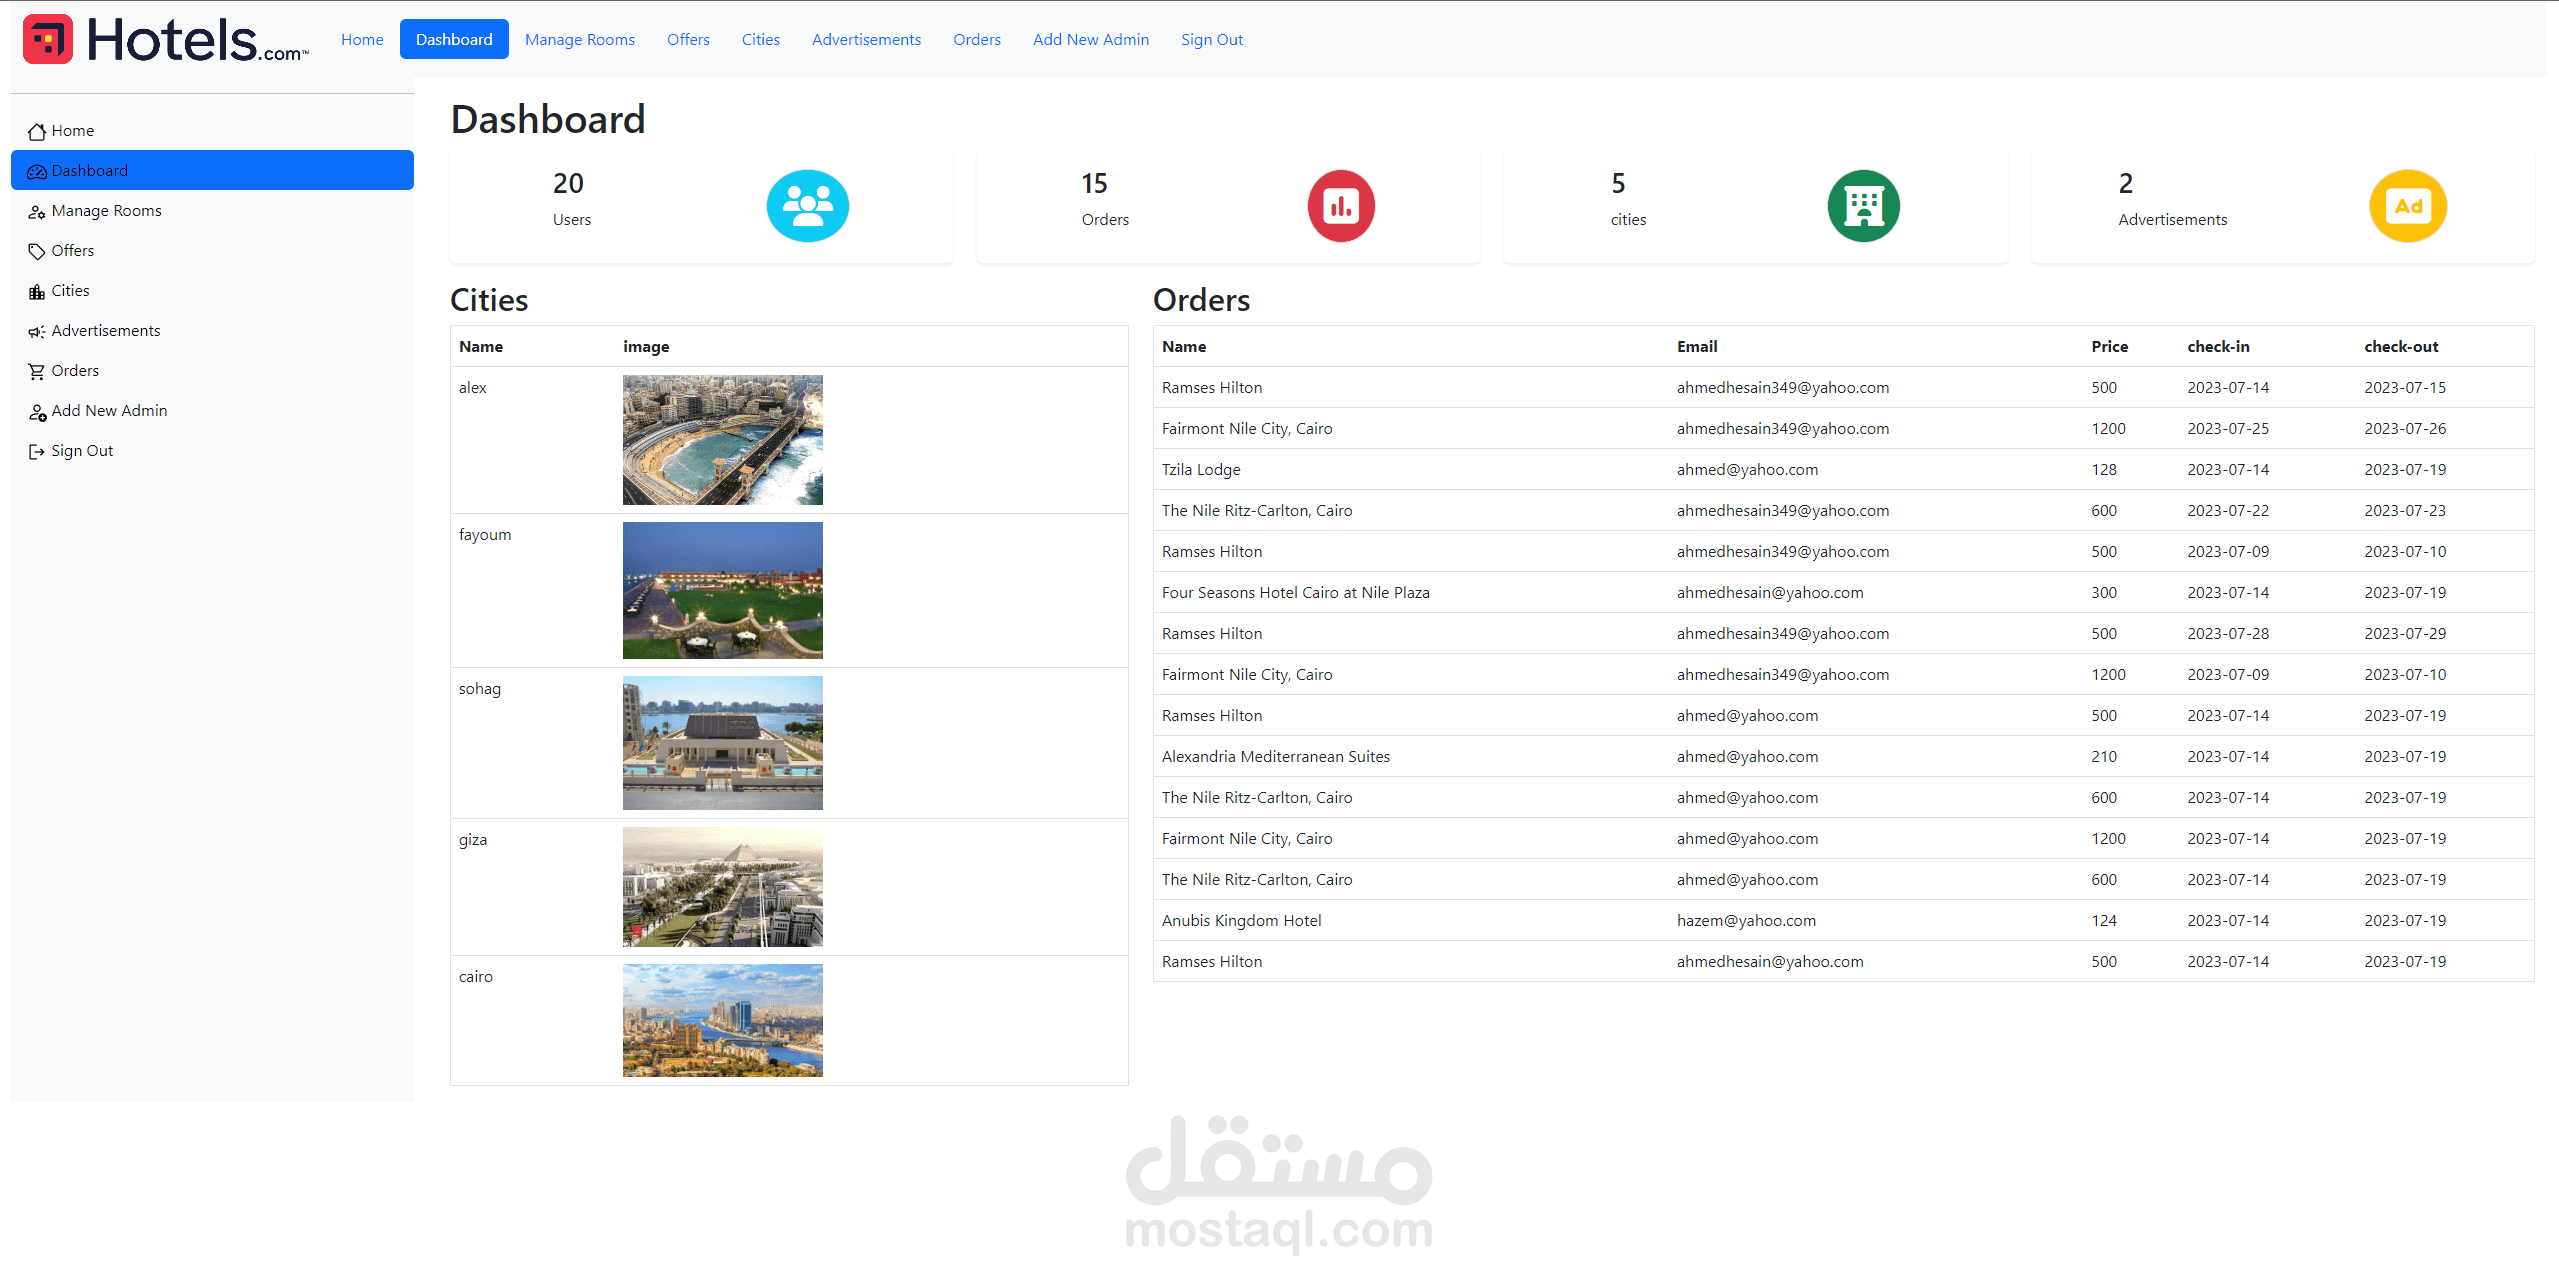Click the sidebar Sign Out arrow icon
This screenshot has width=2559, height=1283.
tap(37, 451)
